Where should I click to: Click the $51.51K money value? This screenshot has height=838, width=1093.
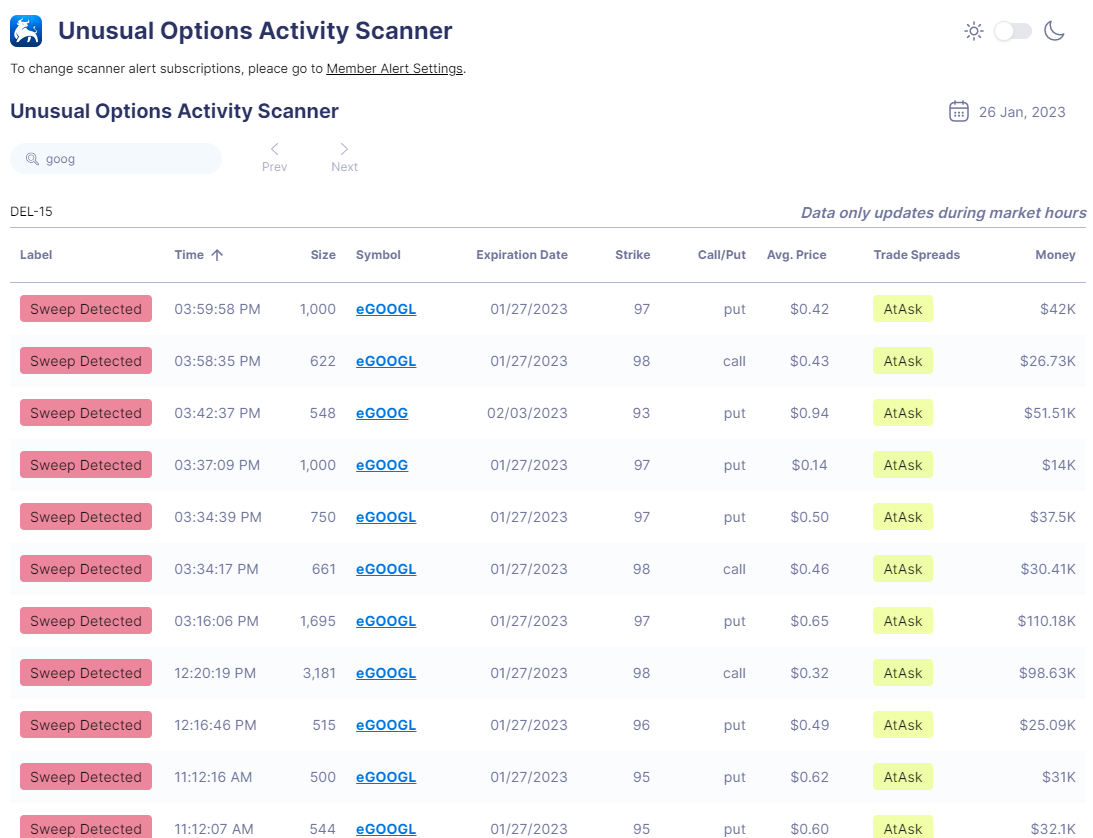coord(1050,413)
